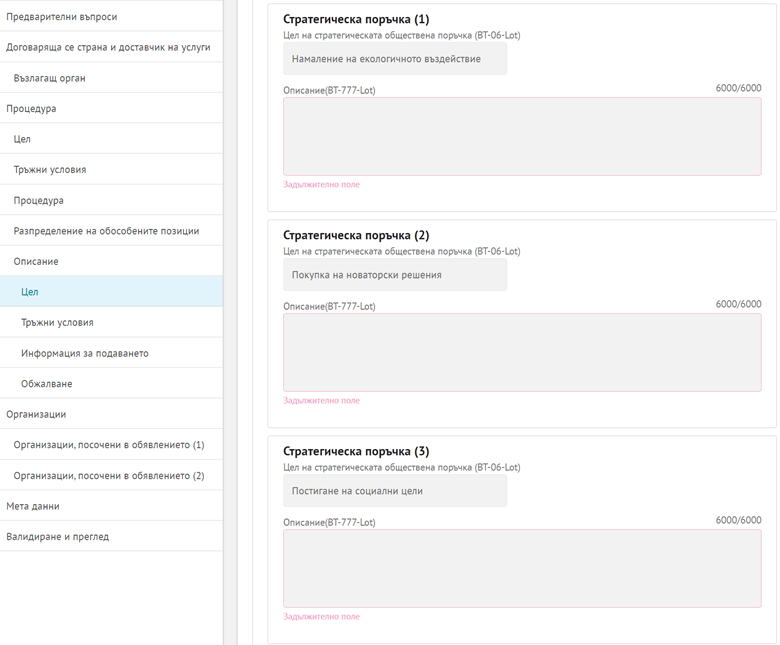Select the Описание sidebar item
Image resolution: width=780 pixels, height=645 pixels.
coord(111,261)
